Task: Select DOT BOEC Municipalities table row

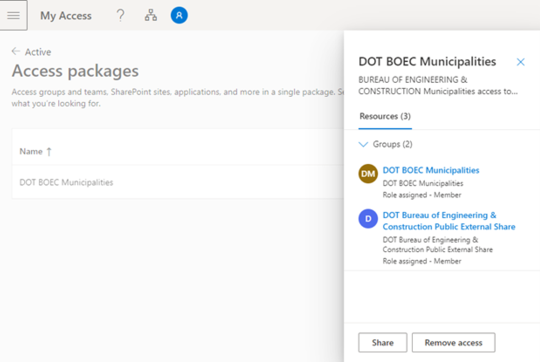Action: tap(178, 182)
